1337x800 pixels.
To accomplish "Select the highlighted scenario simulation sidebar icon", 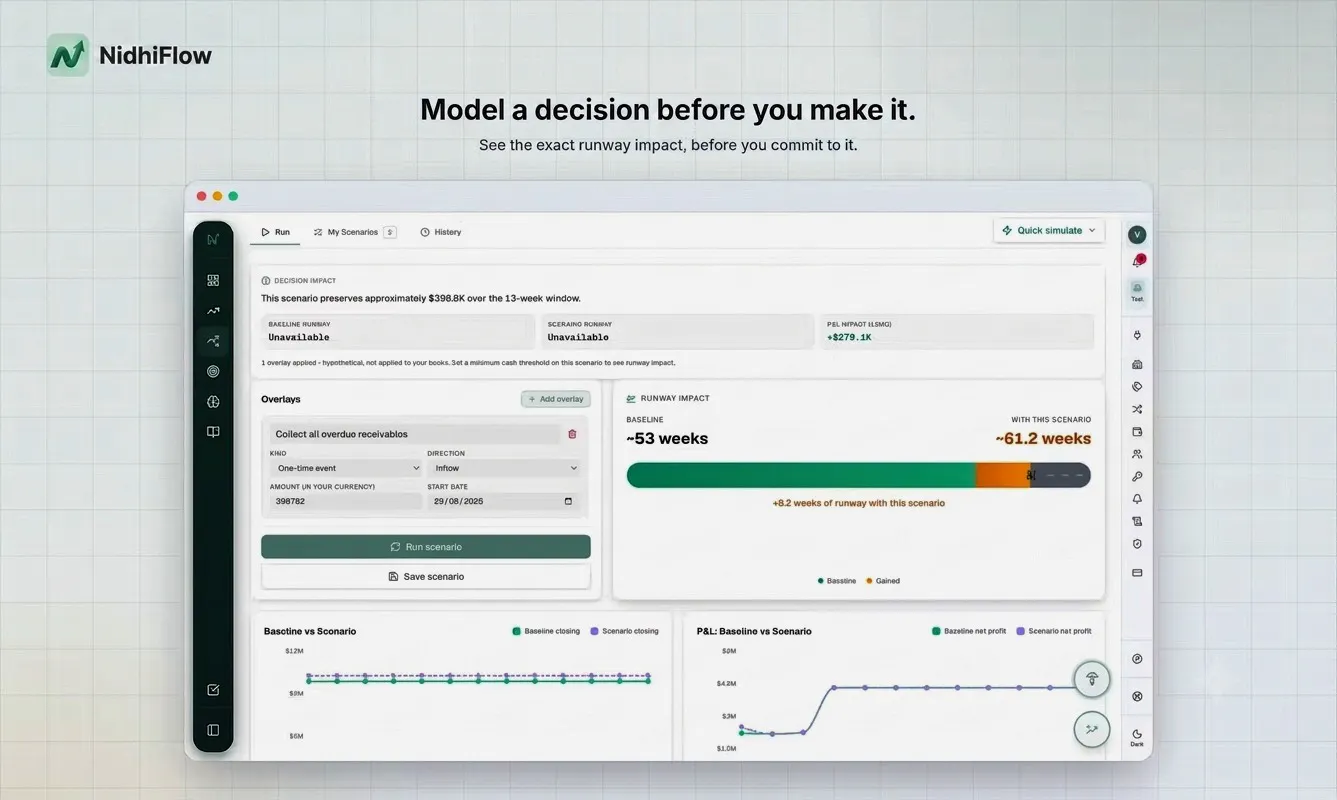I will point(213,341).
